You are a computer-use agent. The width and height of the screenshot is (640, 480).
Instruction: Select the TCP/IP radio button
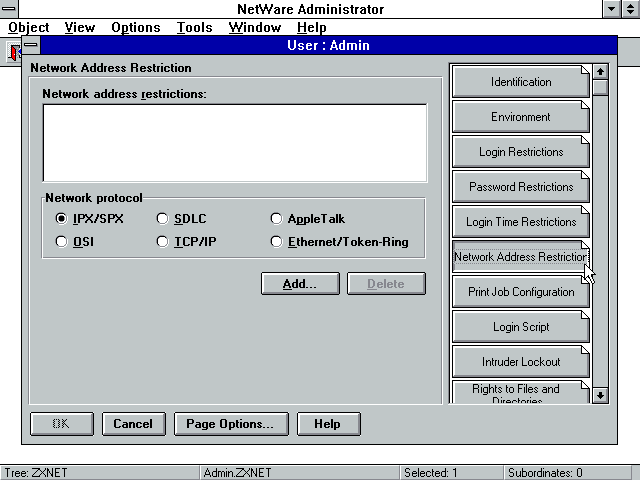[187, 242]
